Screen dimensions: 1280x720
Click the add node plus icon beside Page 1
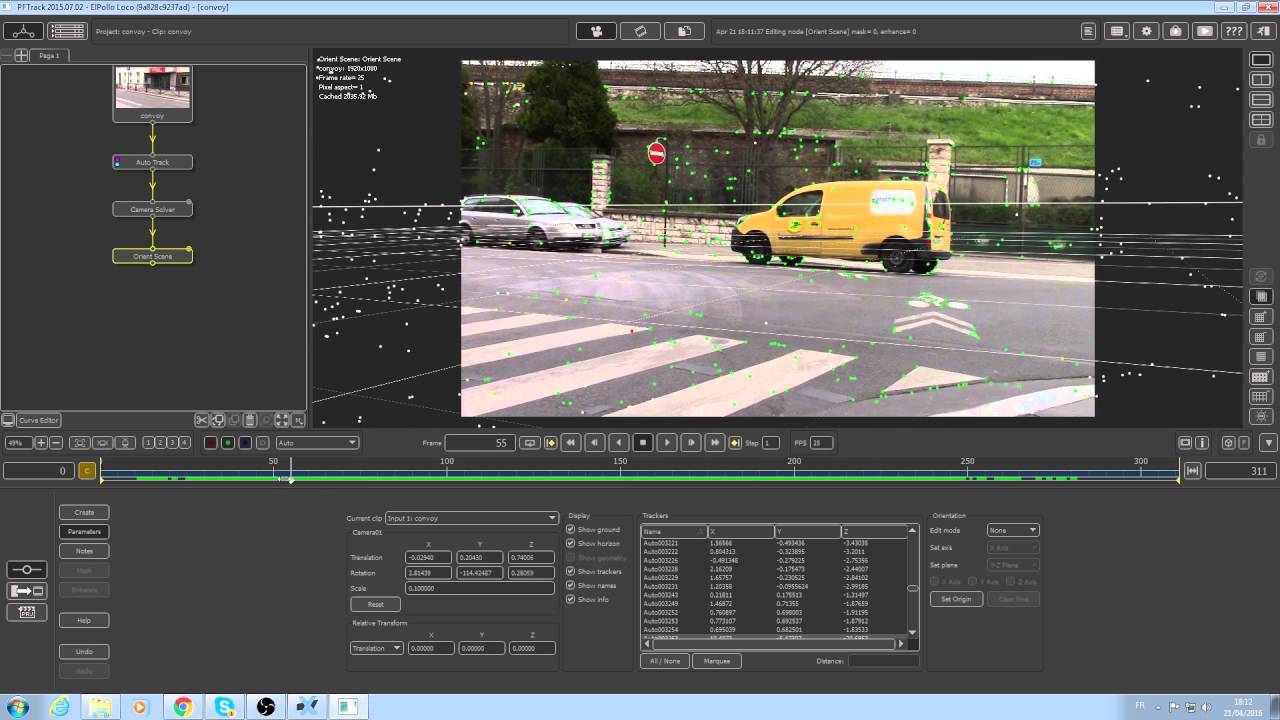pos(20,55)
